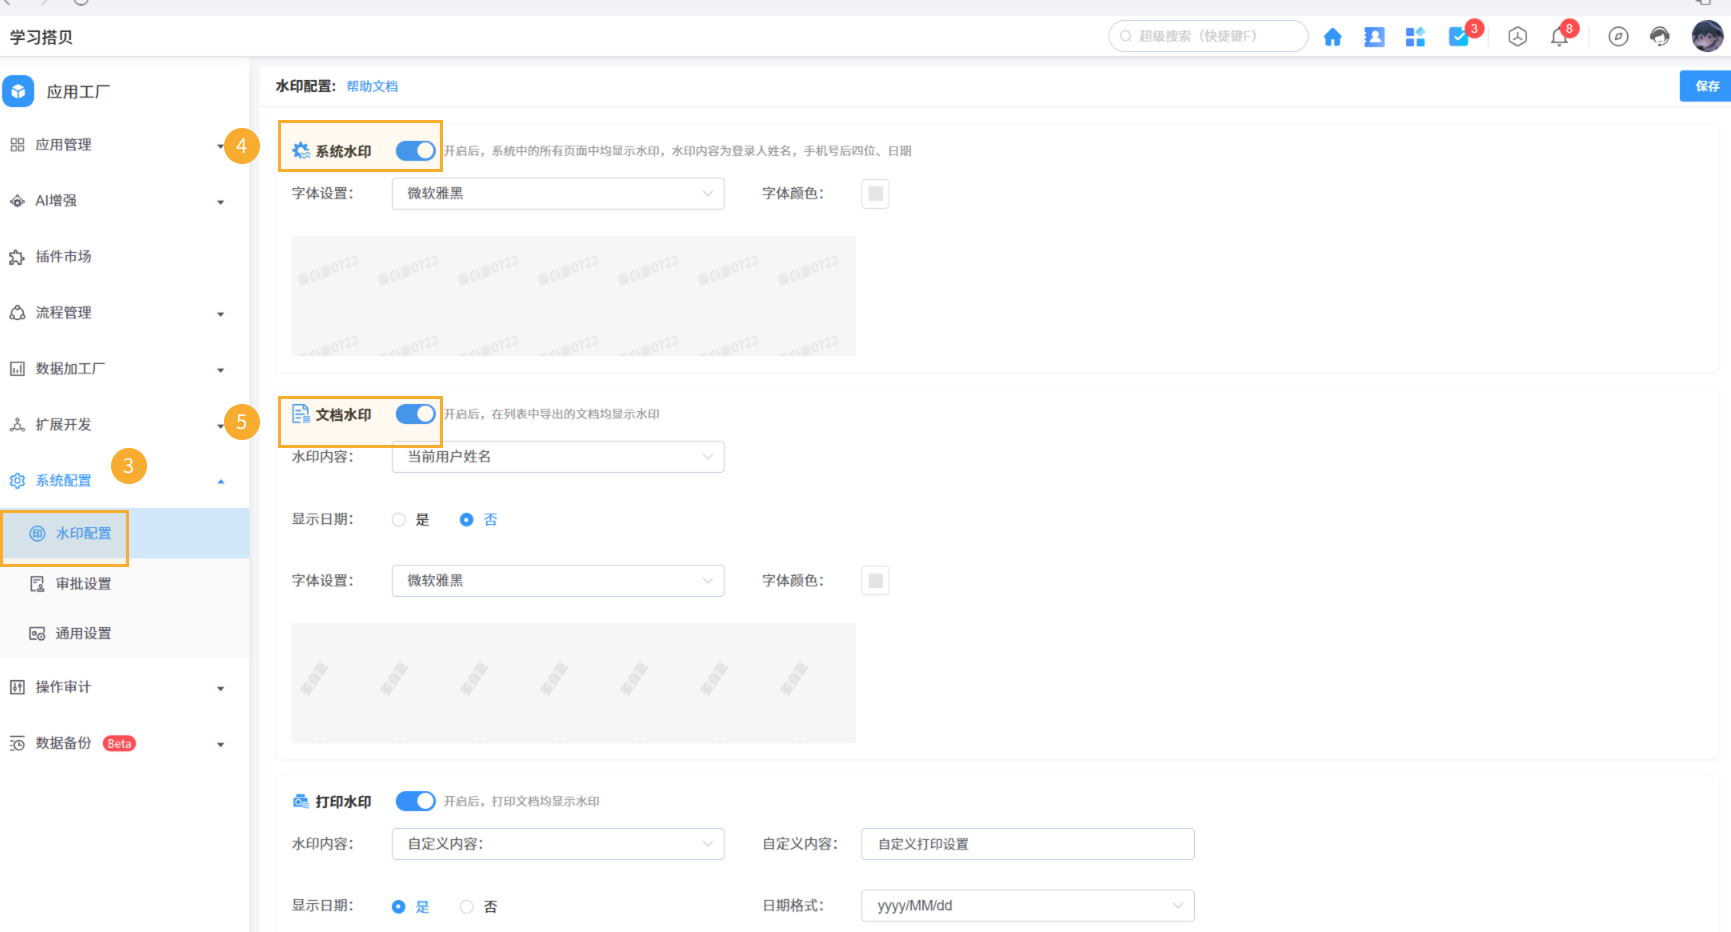Click the user avatar picture
Viewport: 1731px width, 932px height.
point(1707,36)
